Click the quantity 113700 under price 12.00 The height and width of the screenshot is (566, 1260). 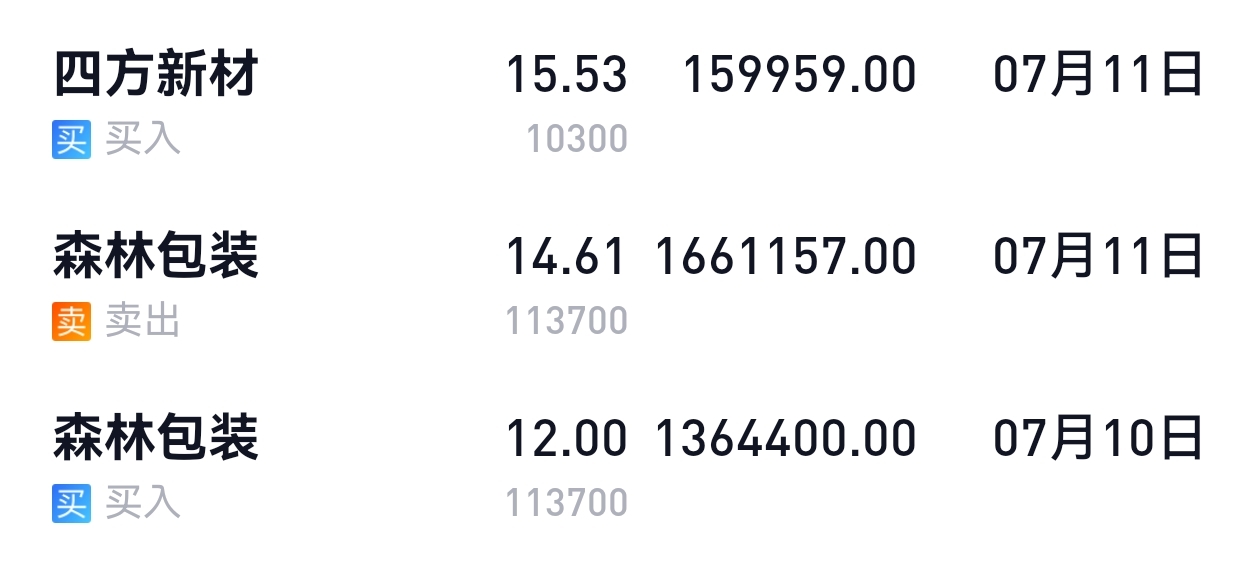[x=567, y=503]
